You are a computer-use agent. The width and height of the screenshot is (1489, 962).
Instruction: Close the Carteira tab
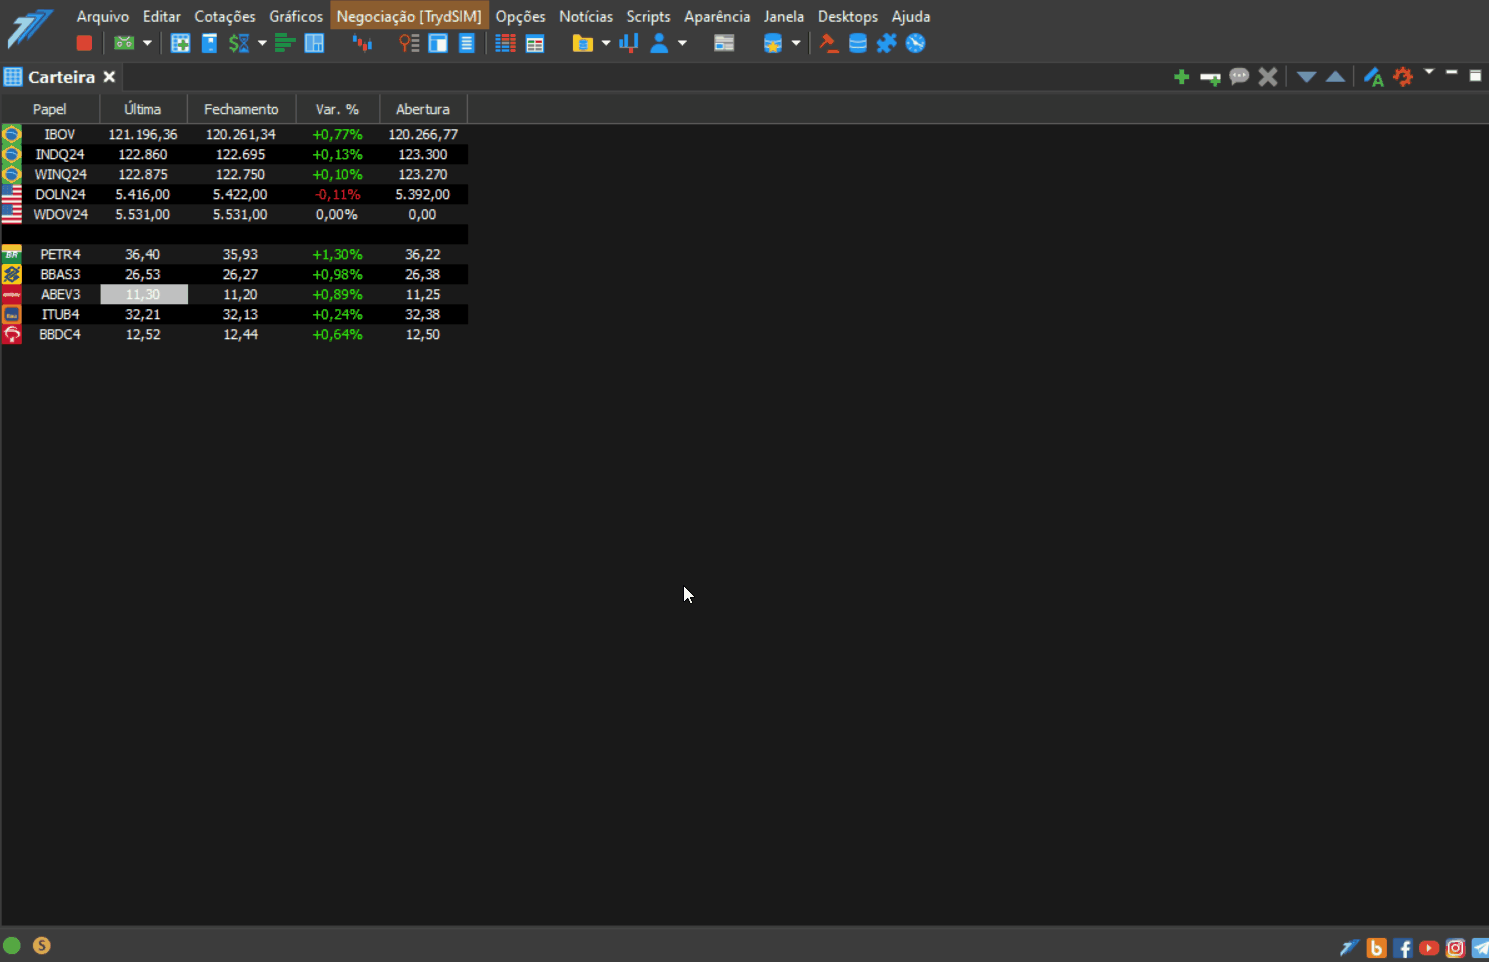109,77
